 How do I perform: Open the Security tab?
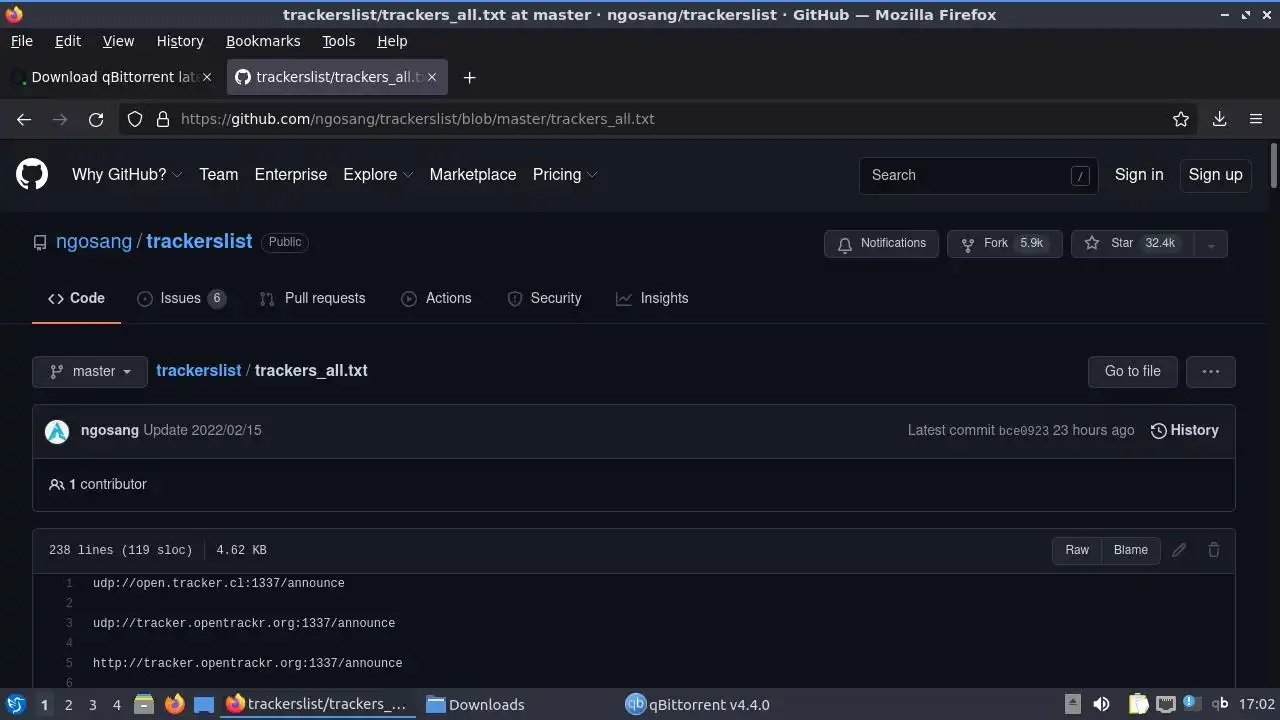[544, 298]
